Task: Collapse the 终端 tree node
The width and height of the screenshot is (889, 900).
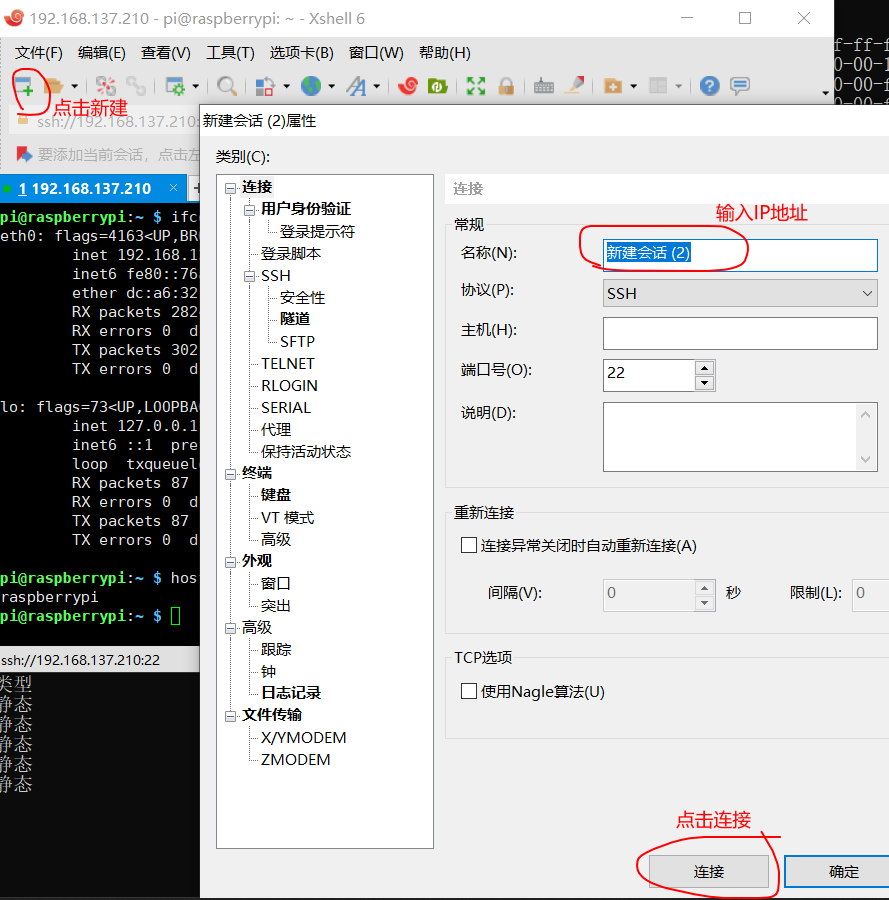Action: pos(231,474)
